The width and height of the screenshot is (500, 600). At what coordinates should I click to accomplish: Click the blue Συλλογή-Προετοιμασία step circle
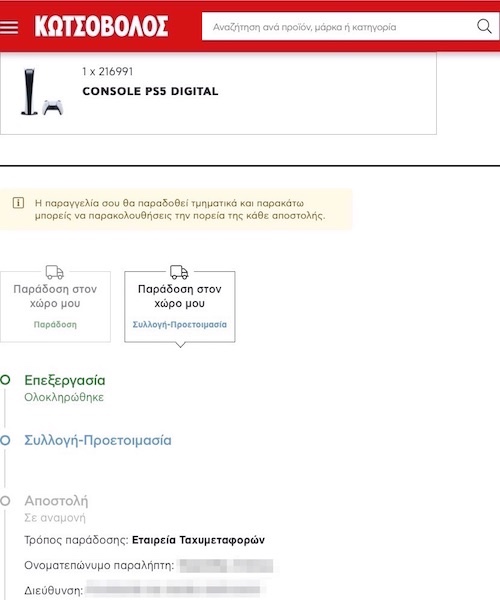[x=5, y=440]
